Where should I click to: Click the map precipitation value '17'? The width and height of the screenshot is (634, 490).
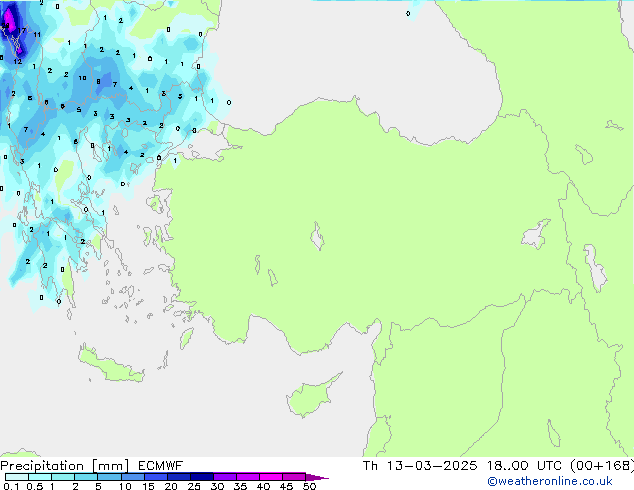point(21,30)
